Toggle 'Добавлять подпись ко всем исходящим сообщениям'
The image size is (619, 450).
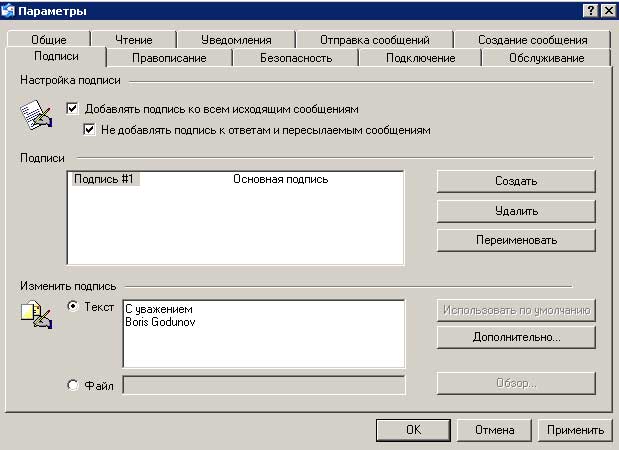(72, 108)
